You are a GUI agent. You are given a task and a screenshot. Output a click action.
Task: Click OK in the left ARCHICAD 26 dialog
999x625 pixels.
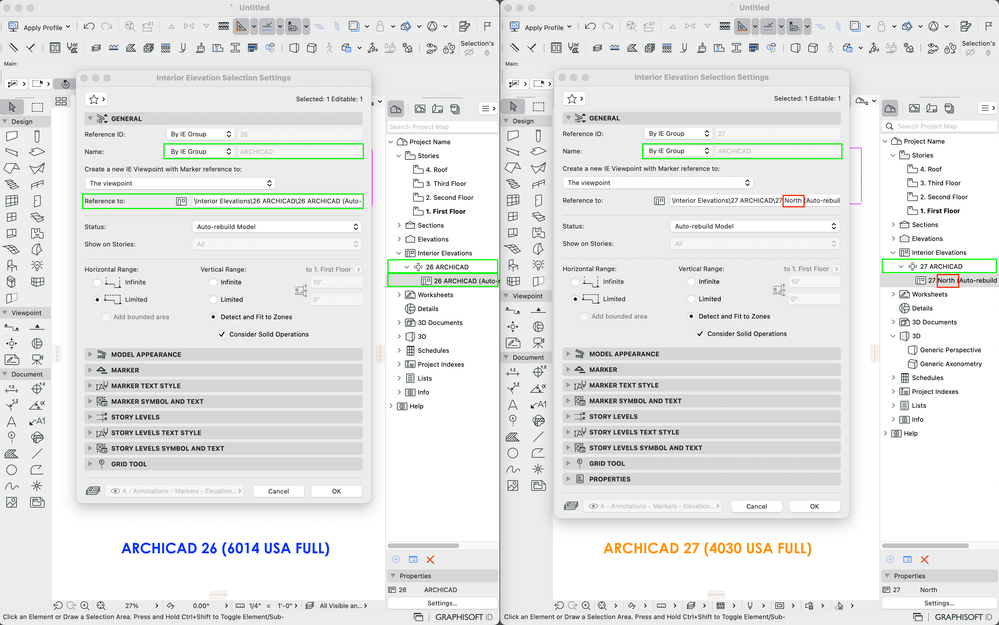336,491
